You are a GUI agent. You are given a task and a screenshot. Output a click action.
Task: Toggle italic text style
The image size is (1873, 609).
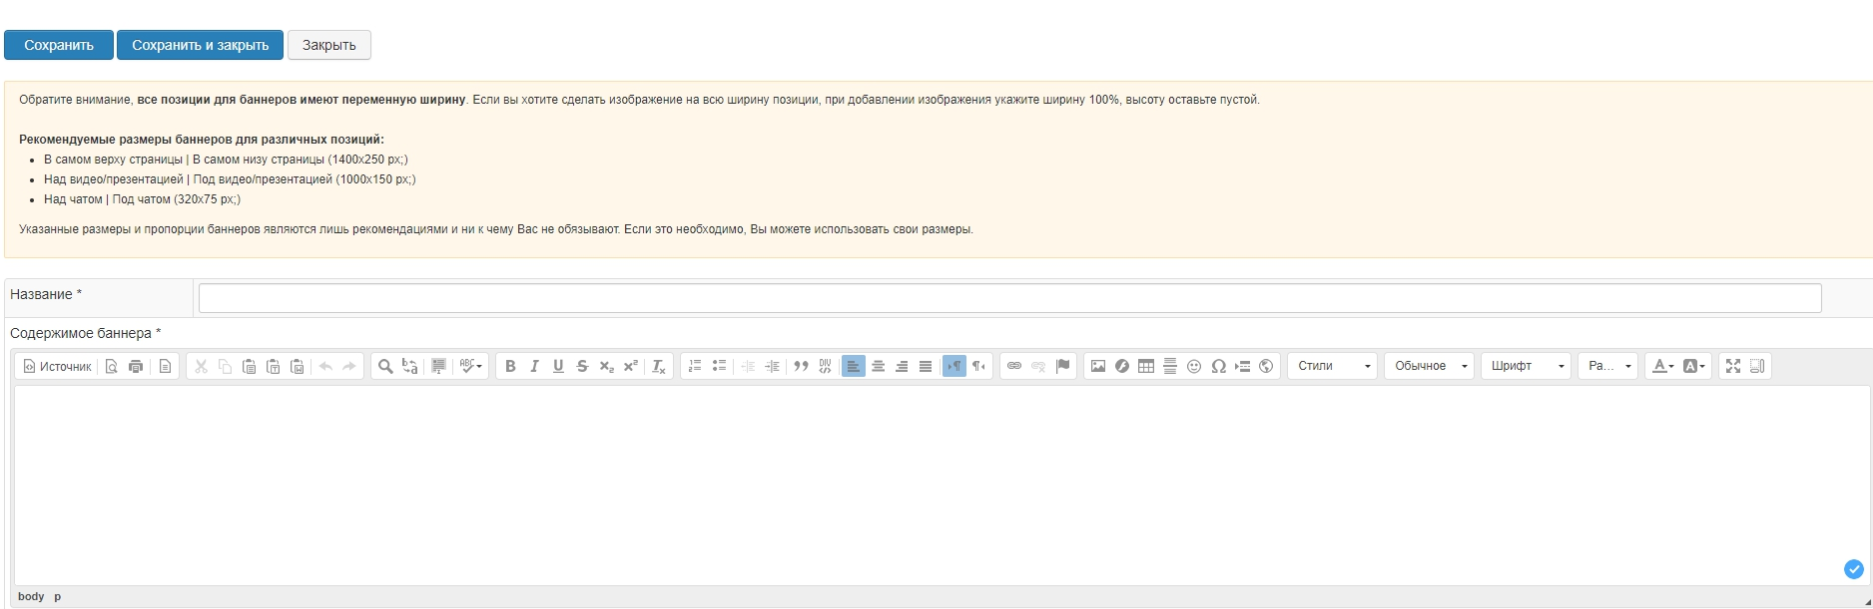pos(534,366)
